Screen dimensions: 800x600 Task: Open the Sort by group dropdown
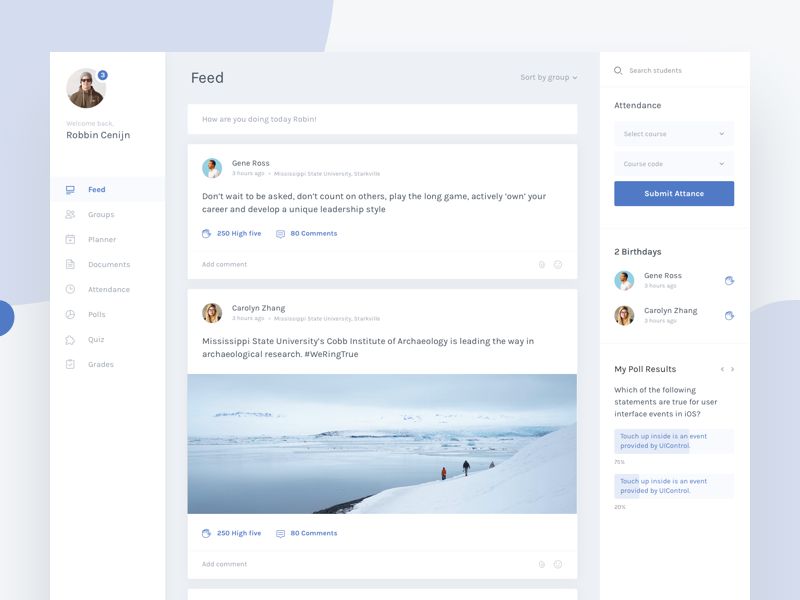coord(545,77)
